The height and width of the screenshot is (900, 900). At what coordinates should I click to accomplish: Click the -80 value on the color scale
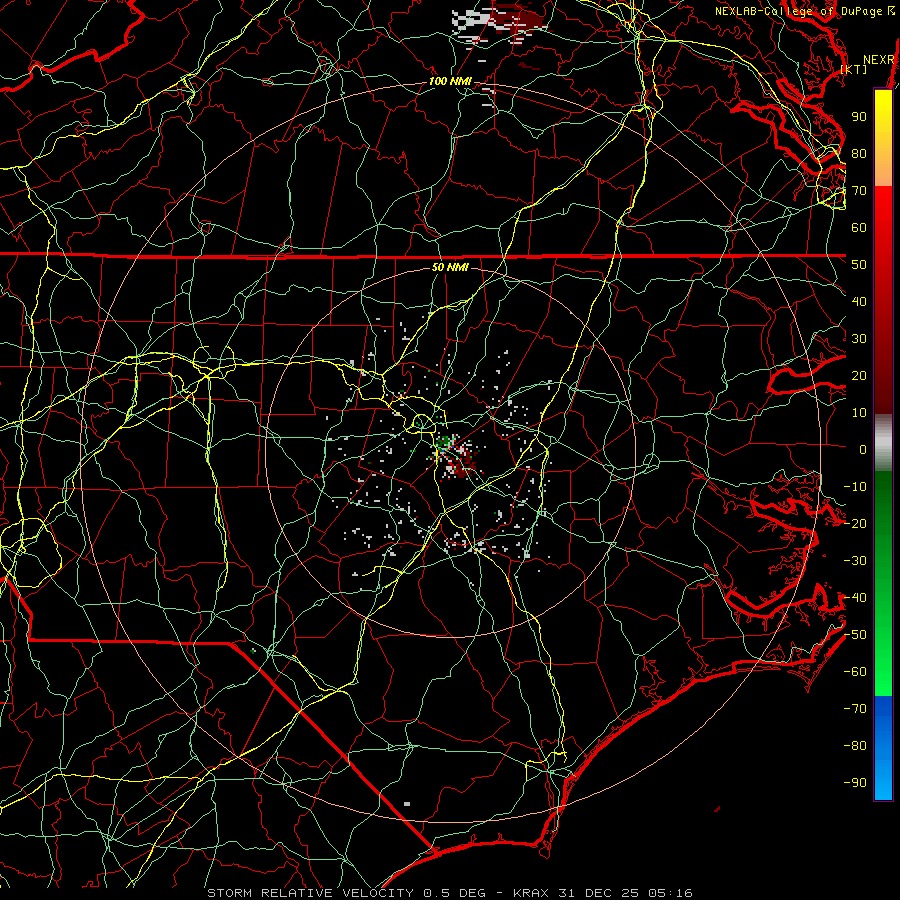click(x=855, y=746)
